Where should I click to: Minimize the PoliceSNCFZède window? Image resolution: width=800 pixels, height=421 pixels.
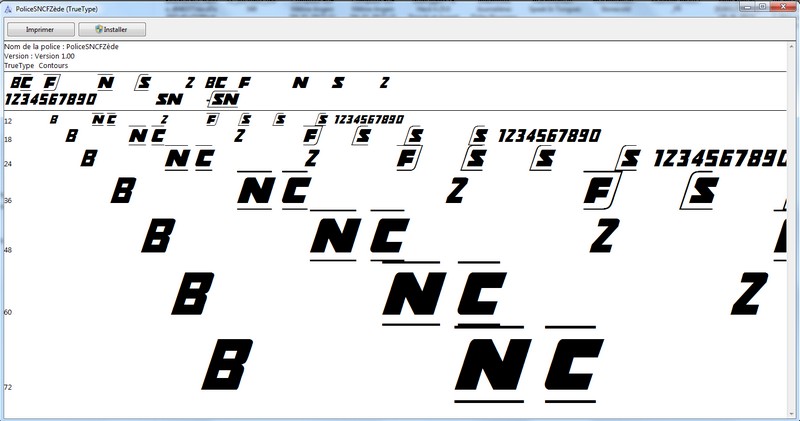click(x=747, y=7)
